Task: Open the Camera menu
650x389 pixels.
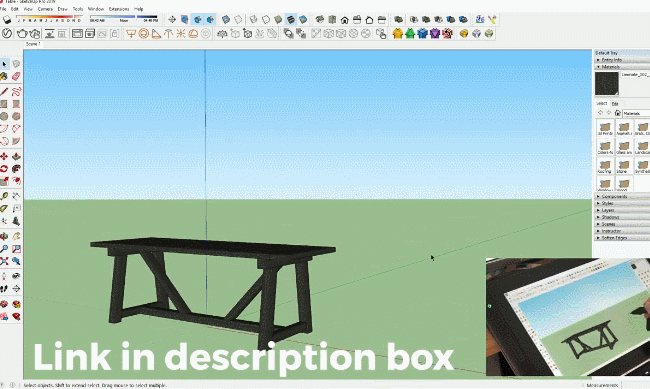Action: tap(45, 9)
